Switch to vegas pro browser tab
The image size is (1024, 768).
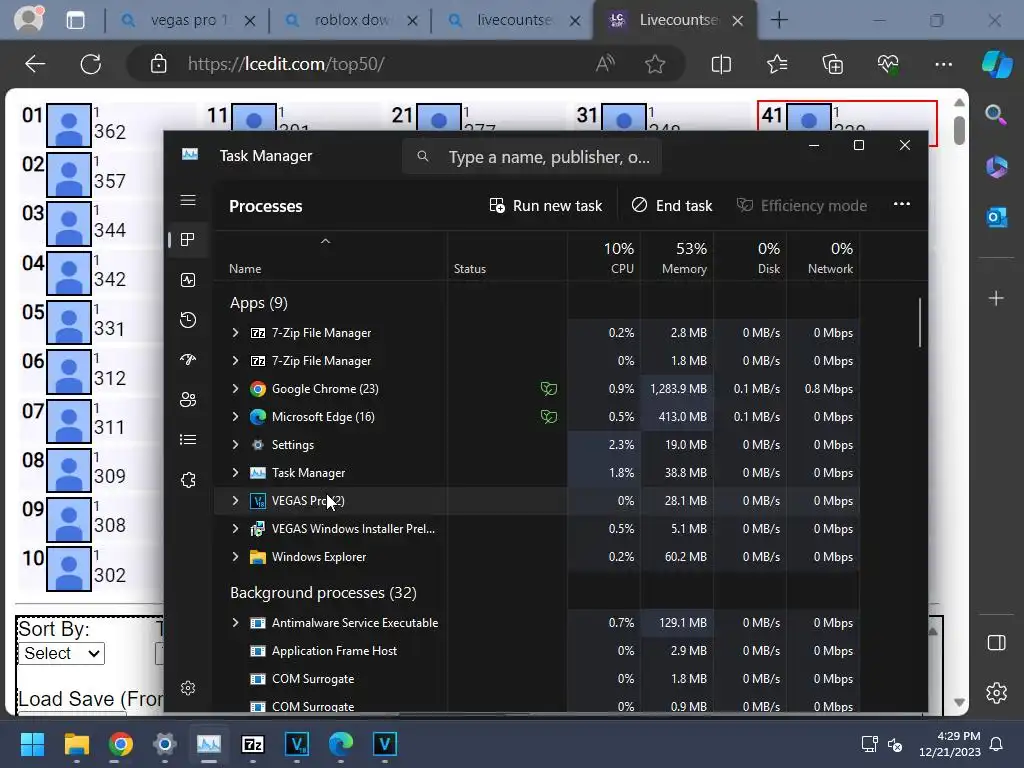coord(186,20)
